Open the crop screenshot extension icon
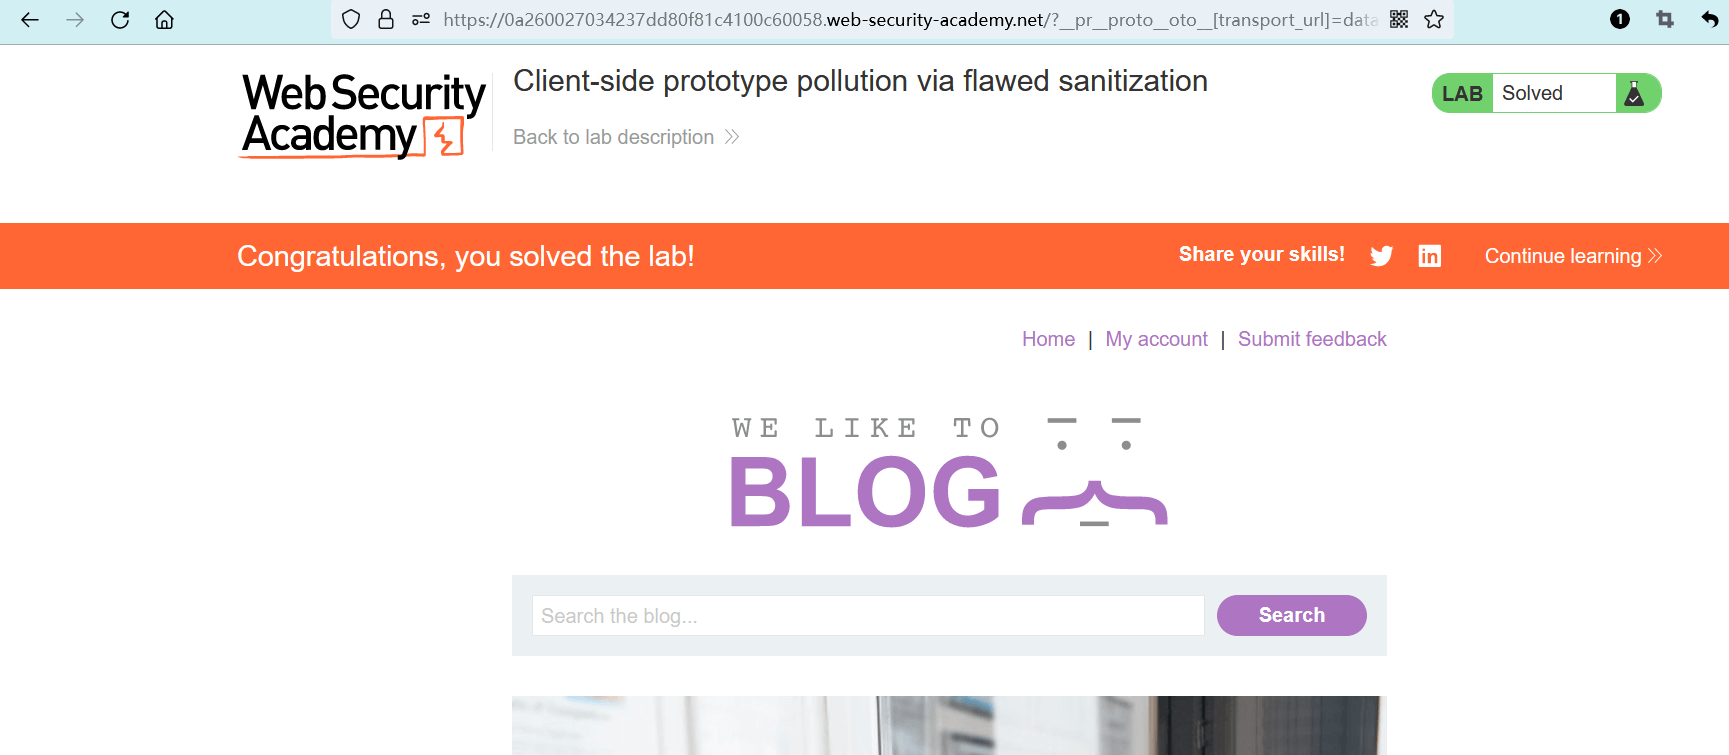The image size is (1729, 755). 1665,20
